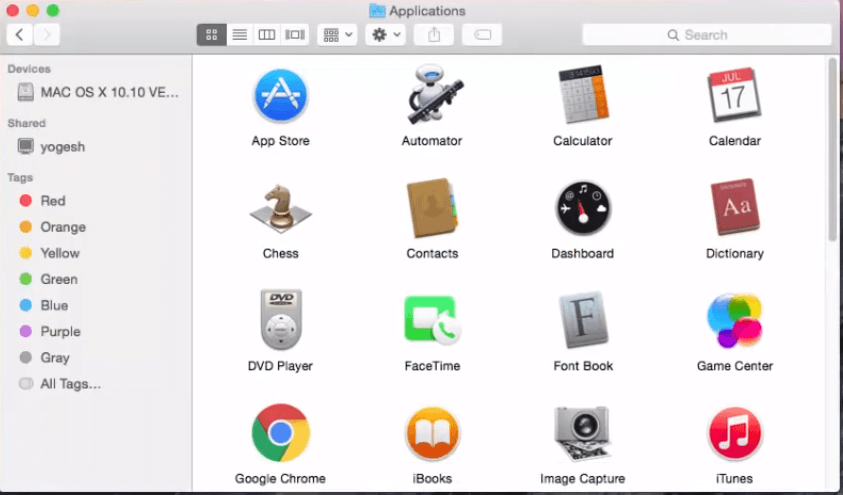The image size is (843, 495).
Task: Click the Calculator app icon
Action: [x=583, y=95]
